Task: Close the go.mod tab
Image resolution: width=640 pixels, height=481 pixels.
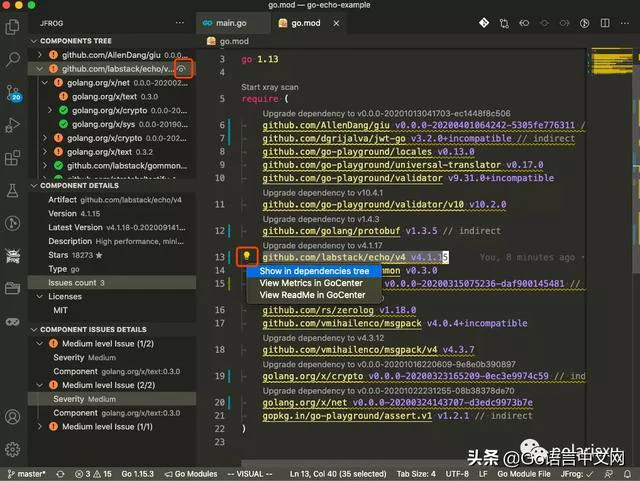Action: coord(336,24)
